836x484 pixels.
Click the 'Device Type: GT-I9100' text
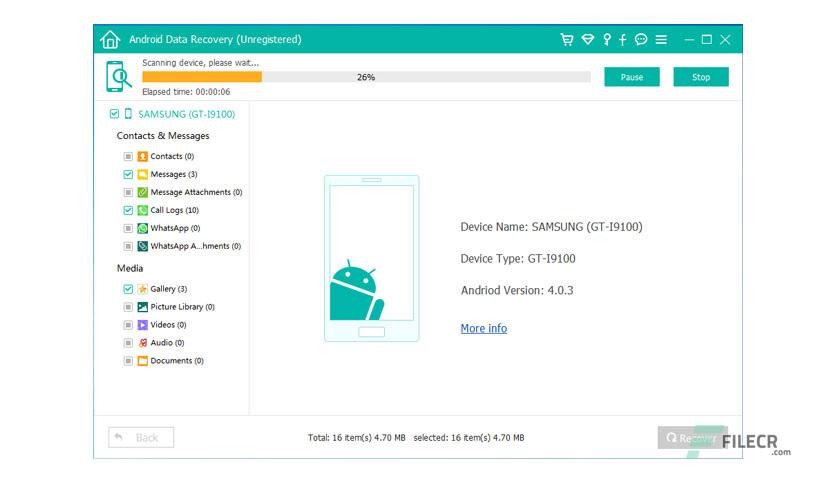coord(518,259)
